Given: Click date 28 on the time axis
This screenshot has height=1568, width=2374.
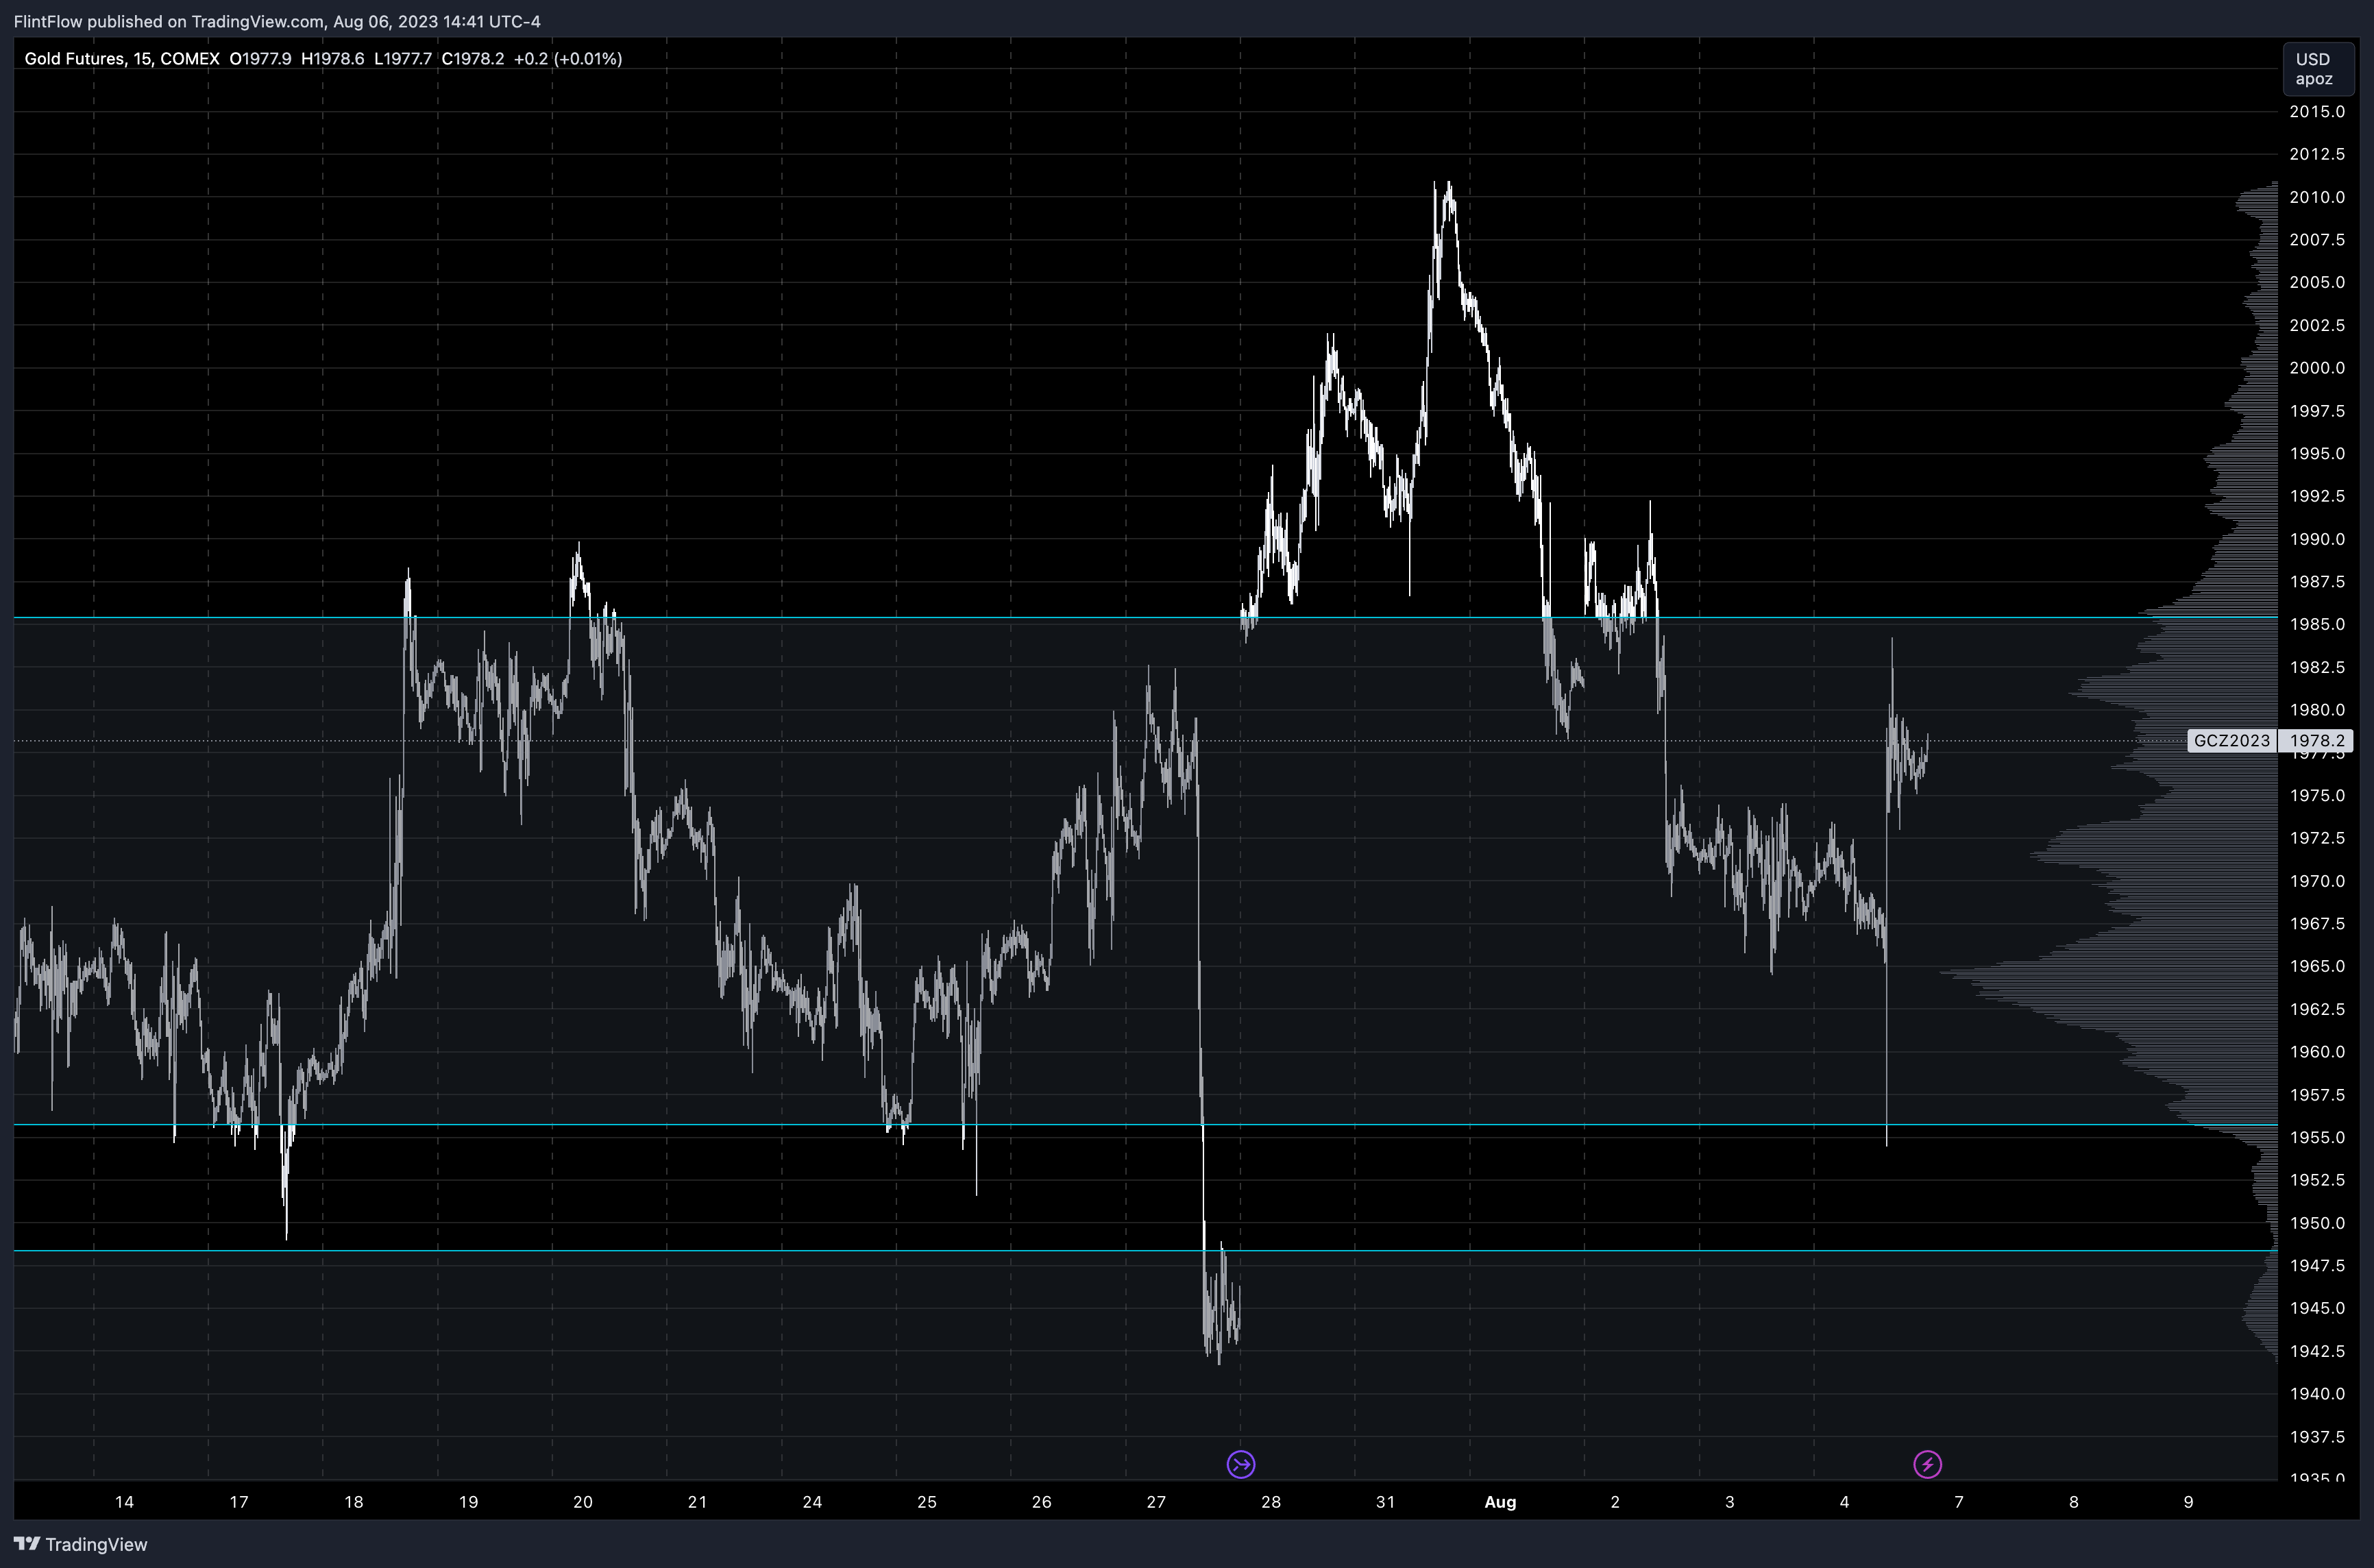Looking at the screenshot, I should tap(1270, 1502).
